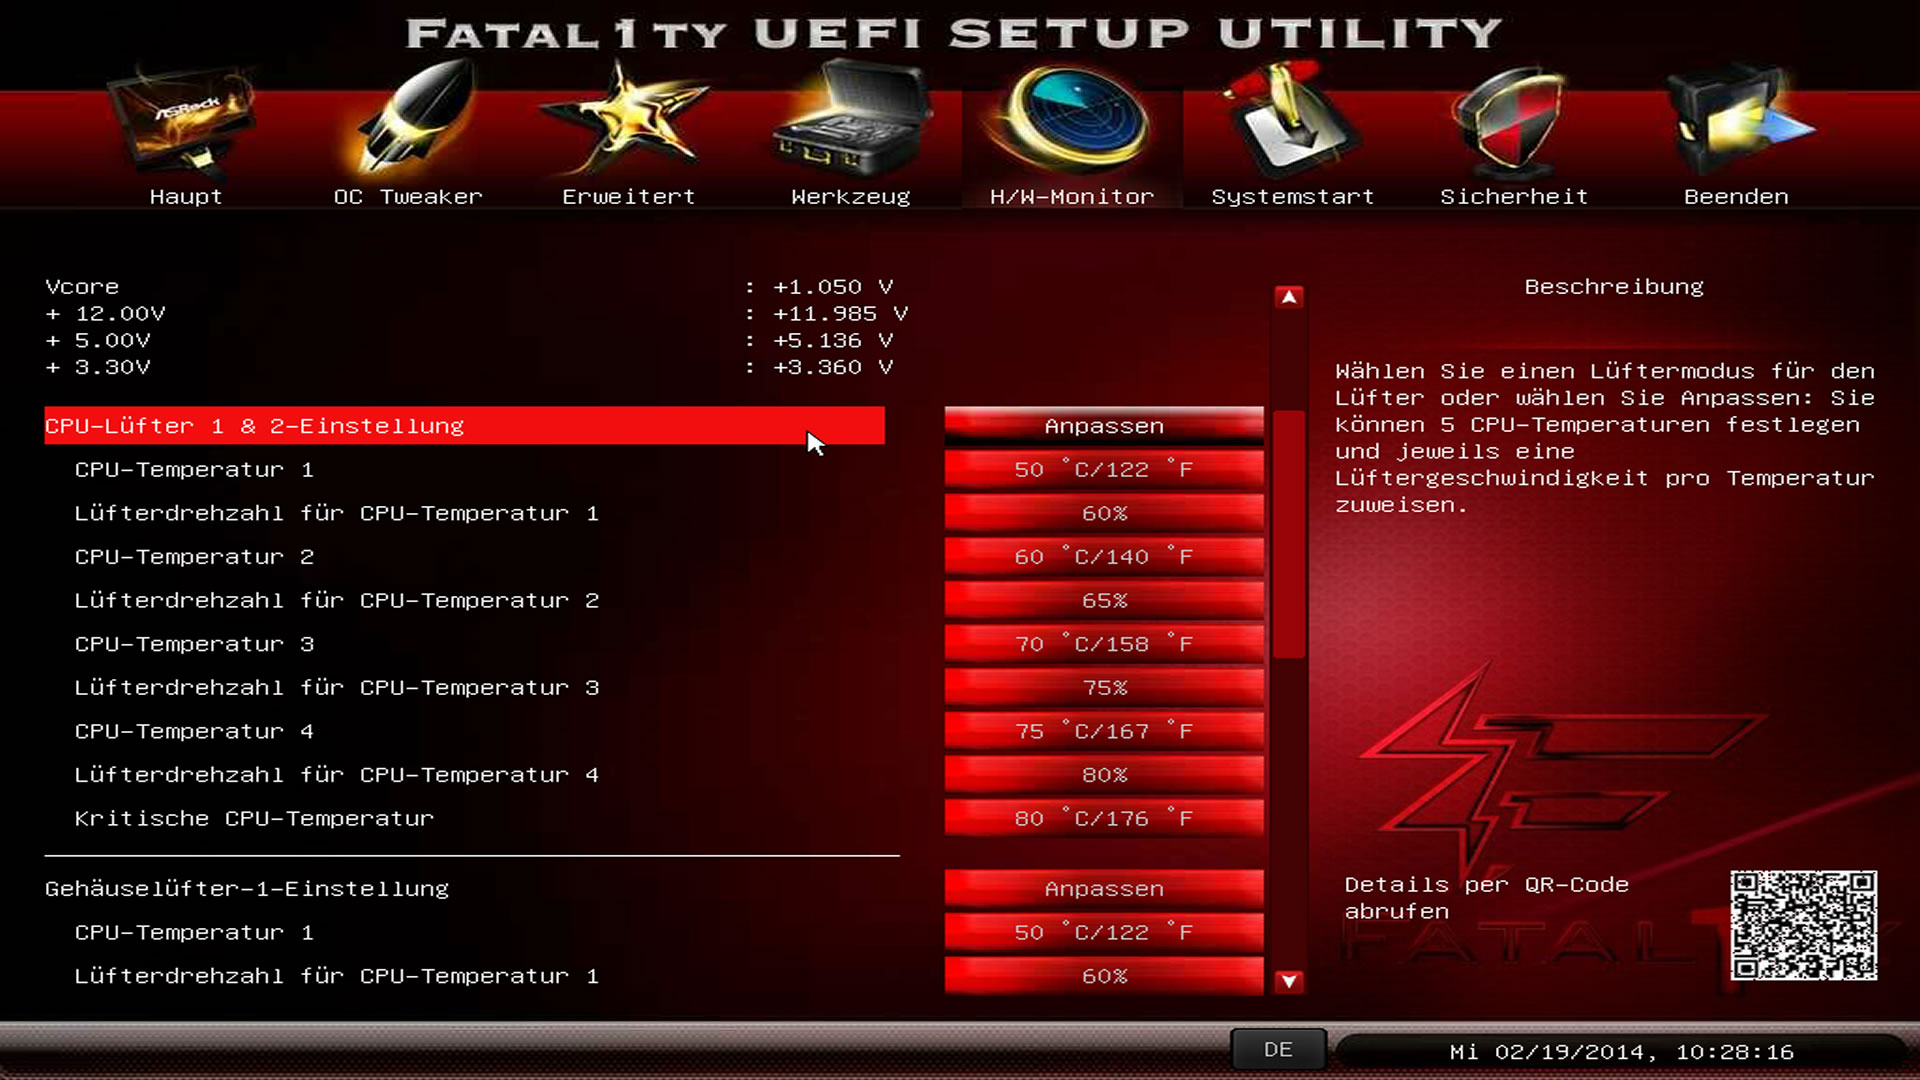Change CPU-Temperatur 1 value 50°C/122°F
The image size is (1920, 1080).
pos(1104,470)
